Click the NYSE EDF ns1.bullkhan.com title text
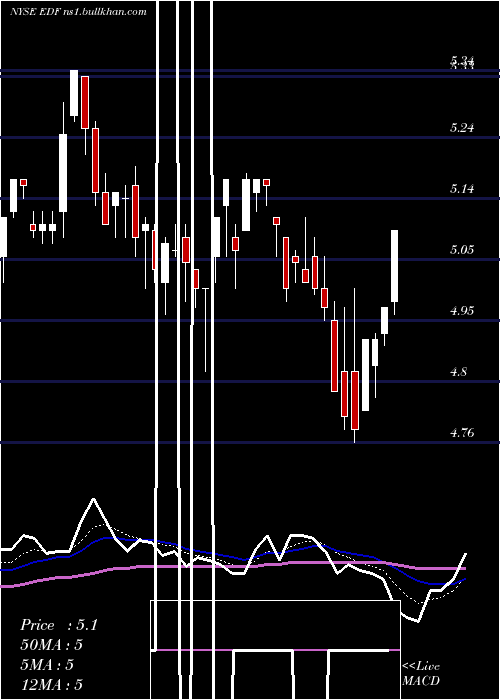This screenshot has height=700, width=500. [x=78, y=11]
